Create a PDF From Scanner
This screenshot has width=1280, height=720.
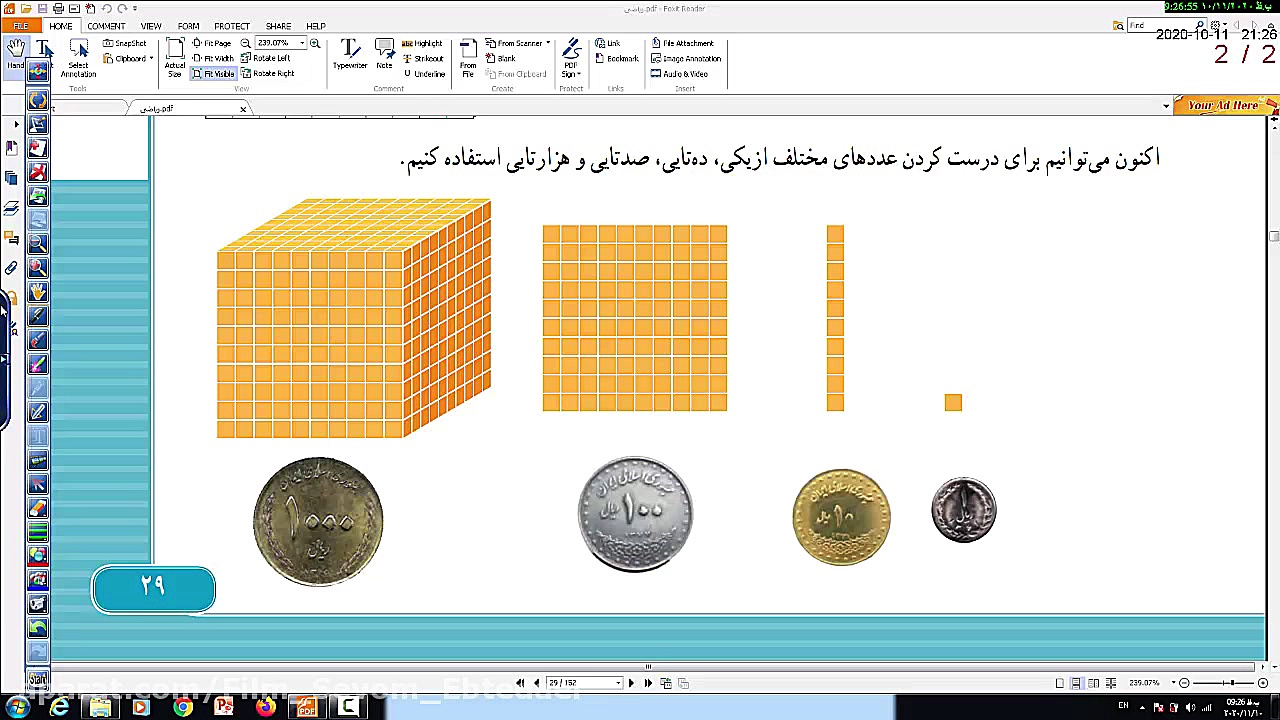point(515,43)
